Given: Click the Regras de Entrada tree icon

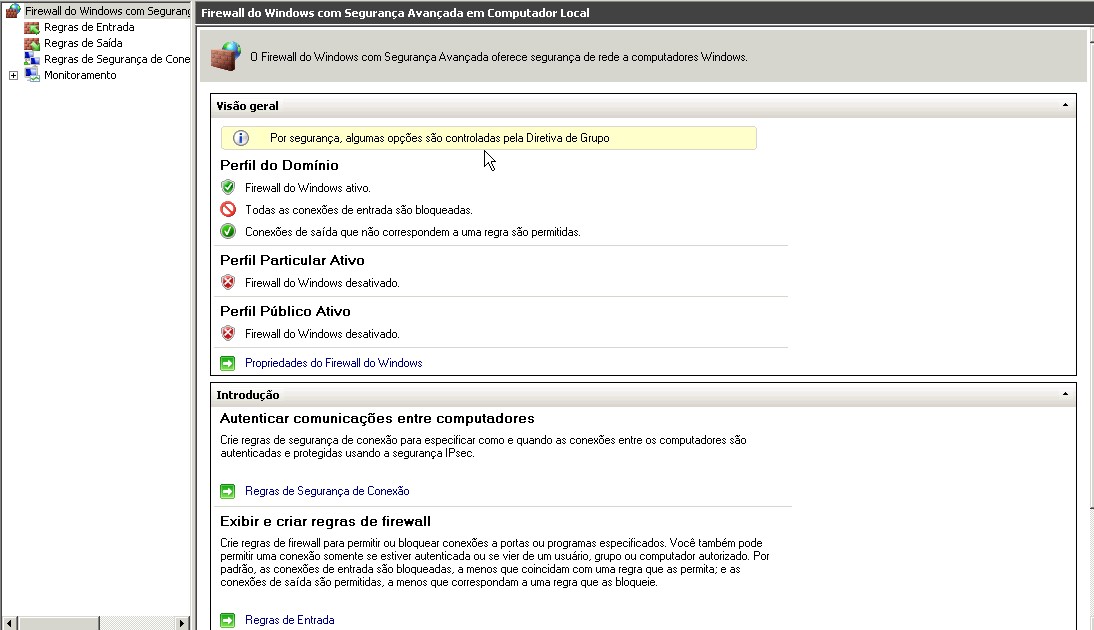Looking at the screenshot, I should [x=31, y=28].
